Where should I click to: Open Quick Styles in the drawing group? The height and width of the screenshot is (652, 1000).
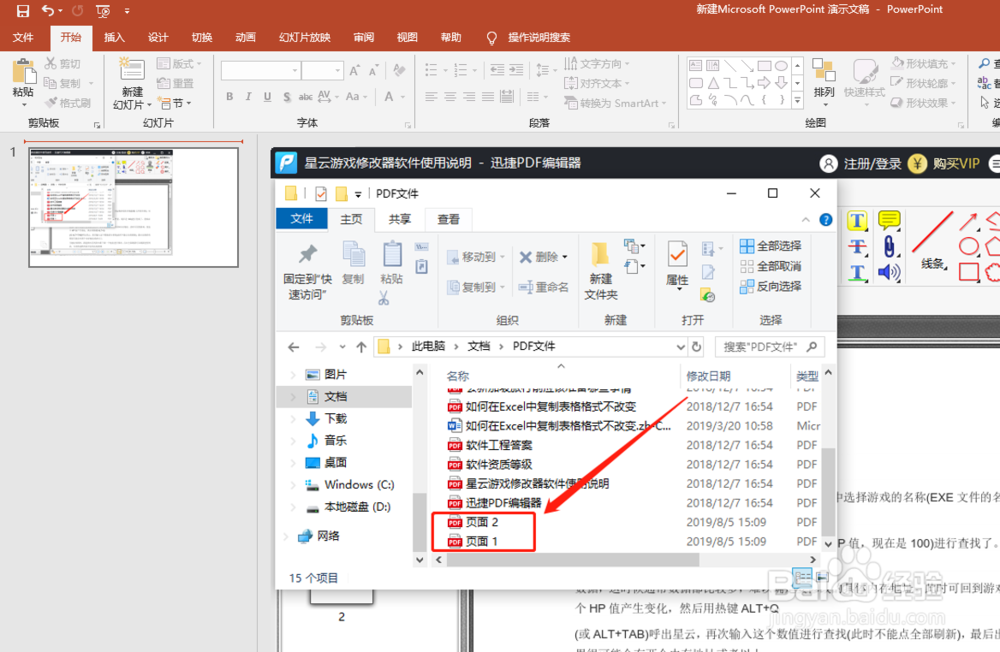click(x=865, y=78)
